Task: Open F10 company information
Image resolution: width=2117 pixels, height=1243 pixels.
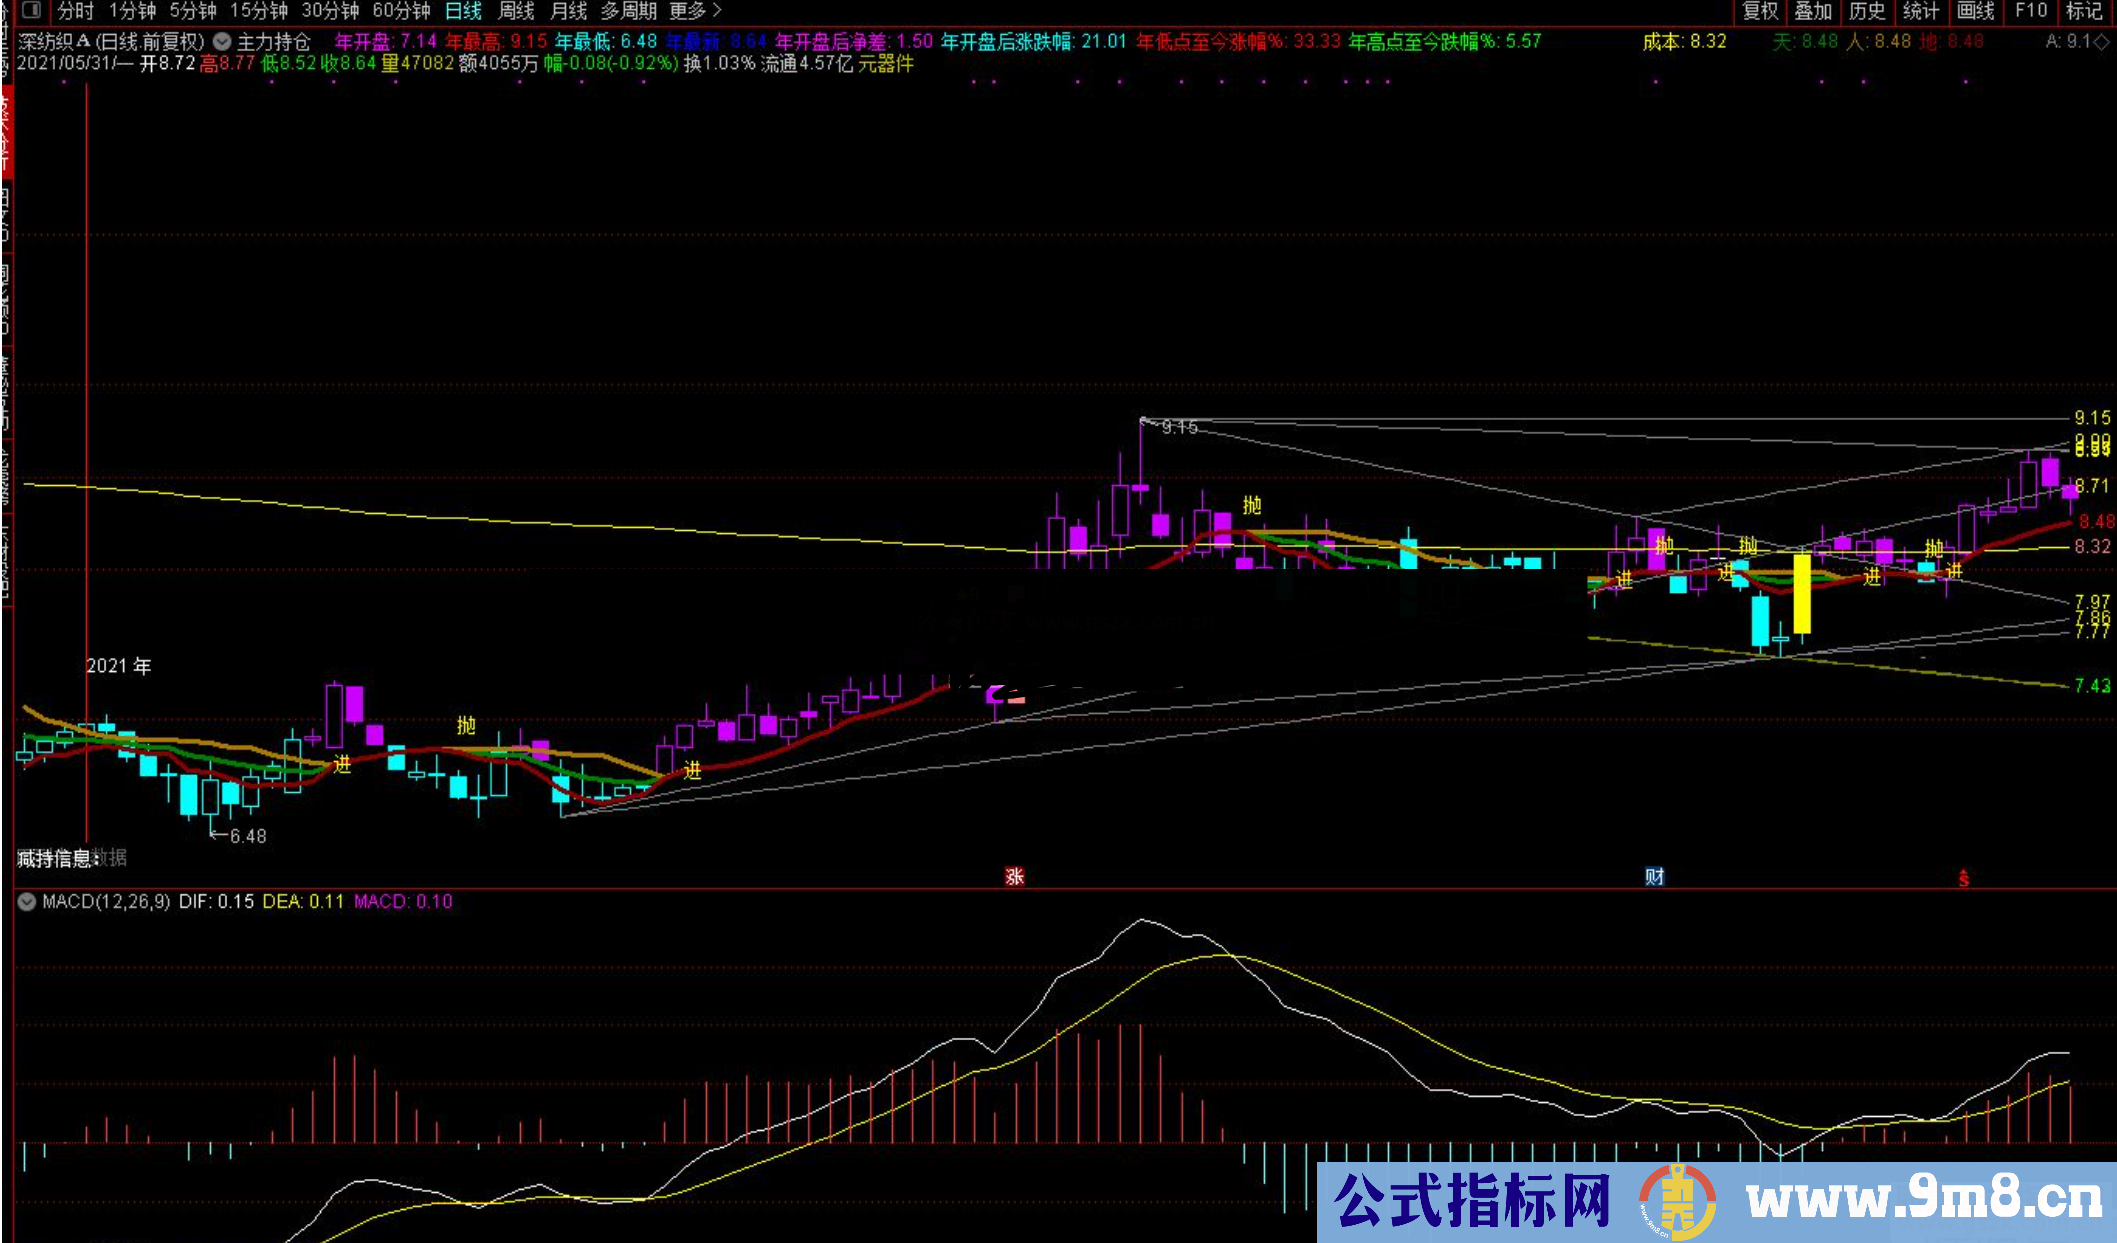Action: click(x=2031, y=11)
